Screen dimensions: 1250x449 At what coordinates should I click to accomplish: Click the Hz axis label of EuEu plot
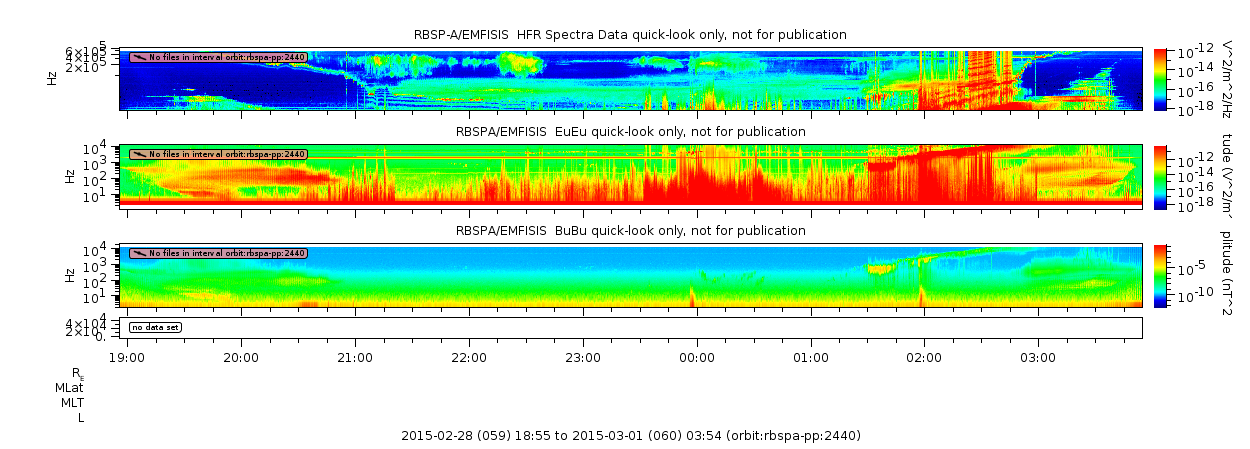69,176
